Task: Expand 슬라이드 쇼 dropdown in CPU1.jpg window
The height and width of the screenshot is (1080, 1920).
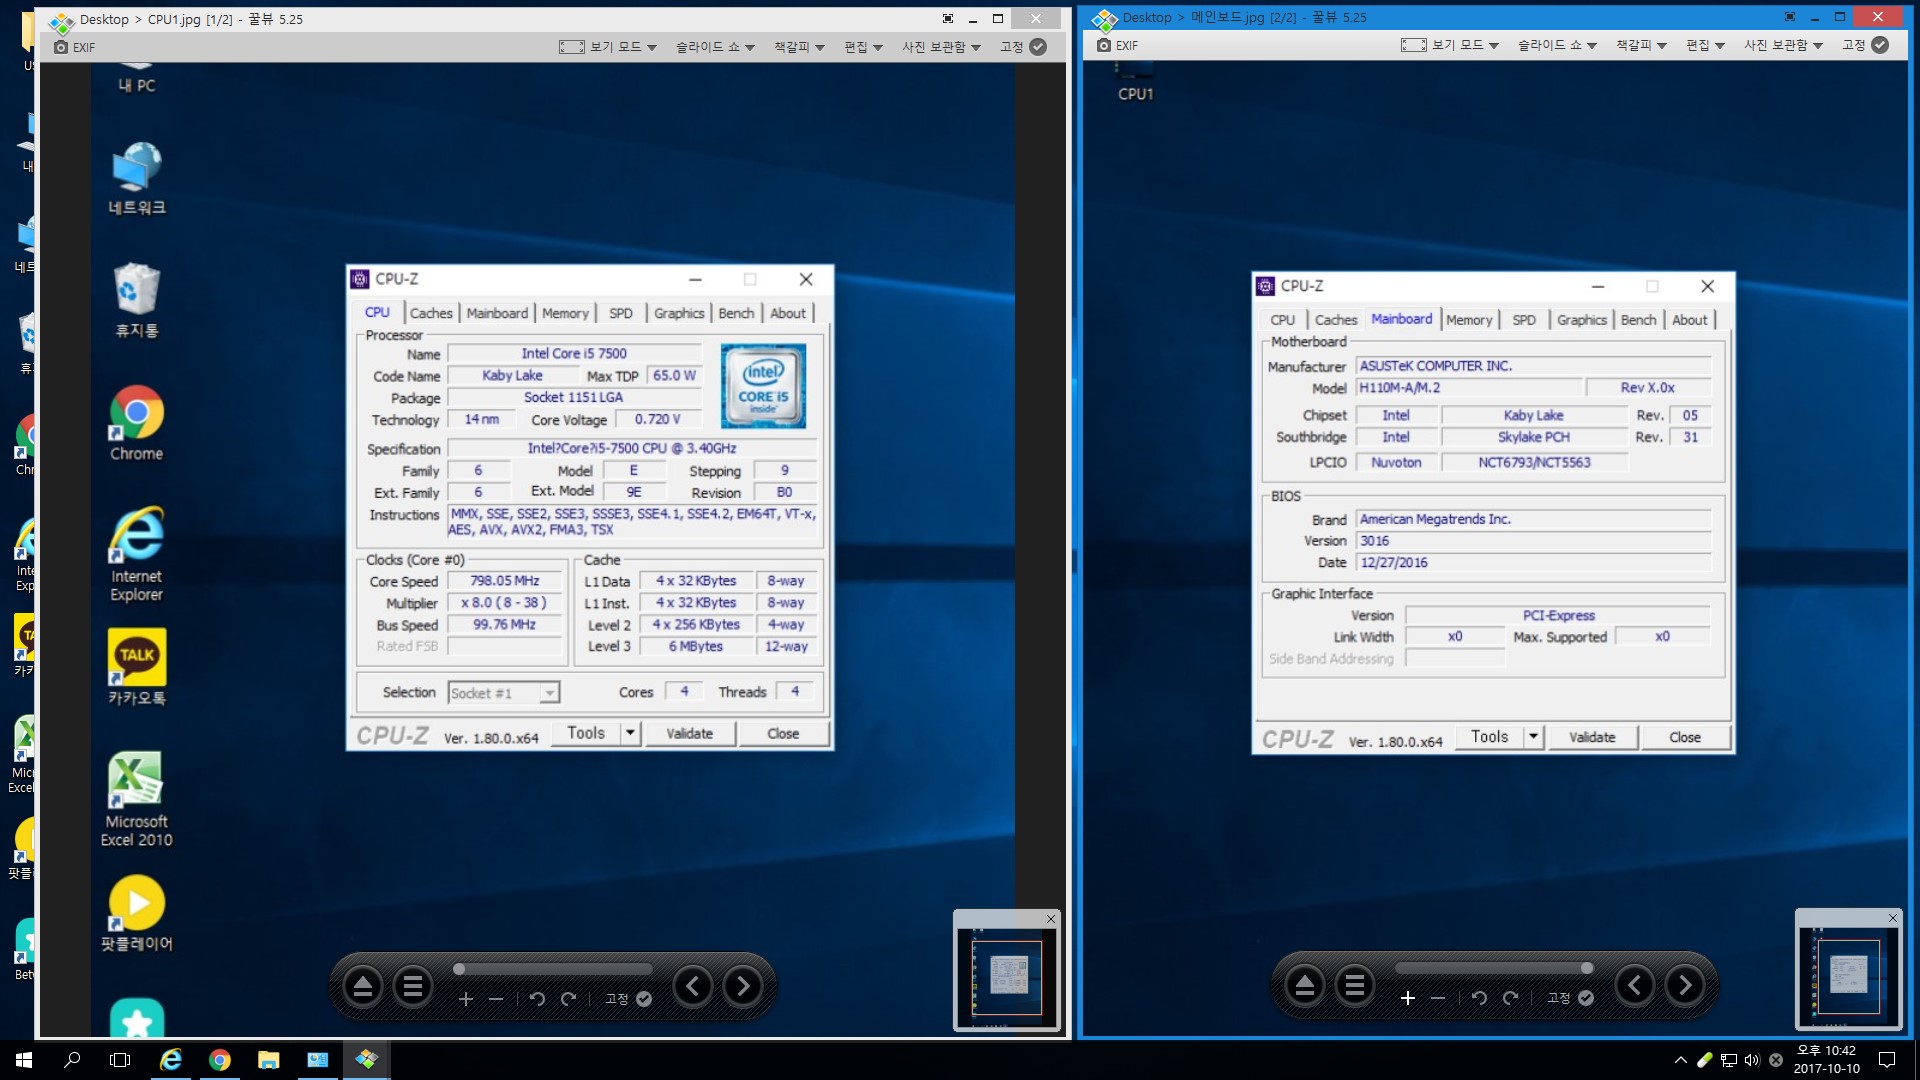Action: coord(715,47)
